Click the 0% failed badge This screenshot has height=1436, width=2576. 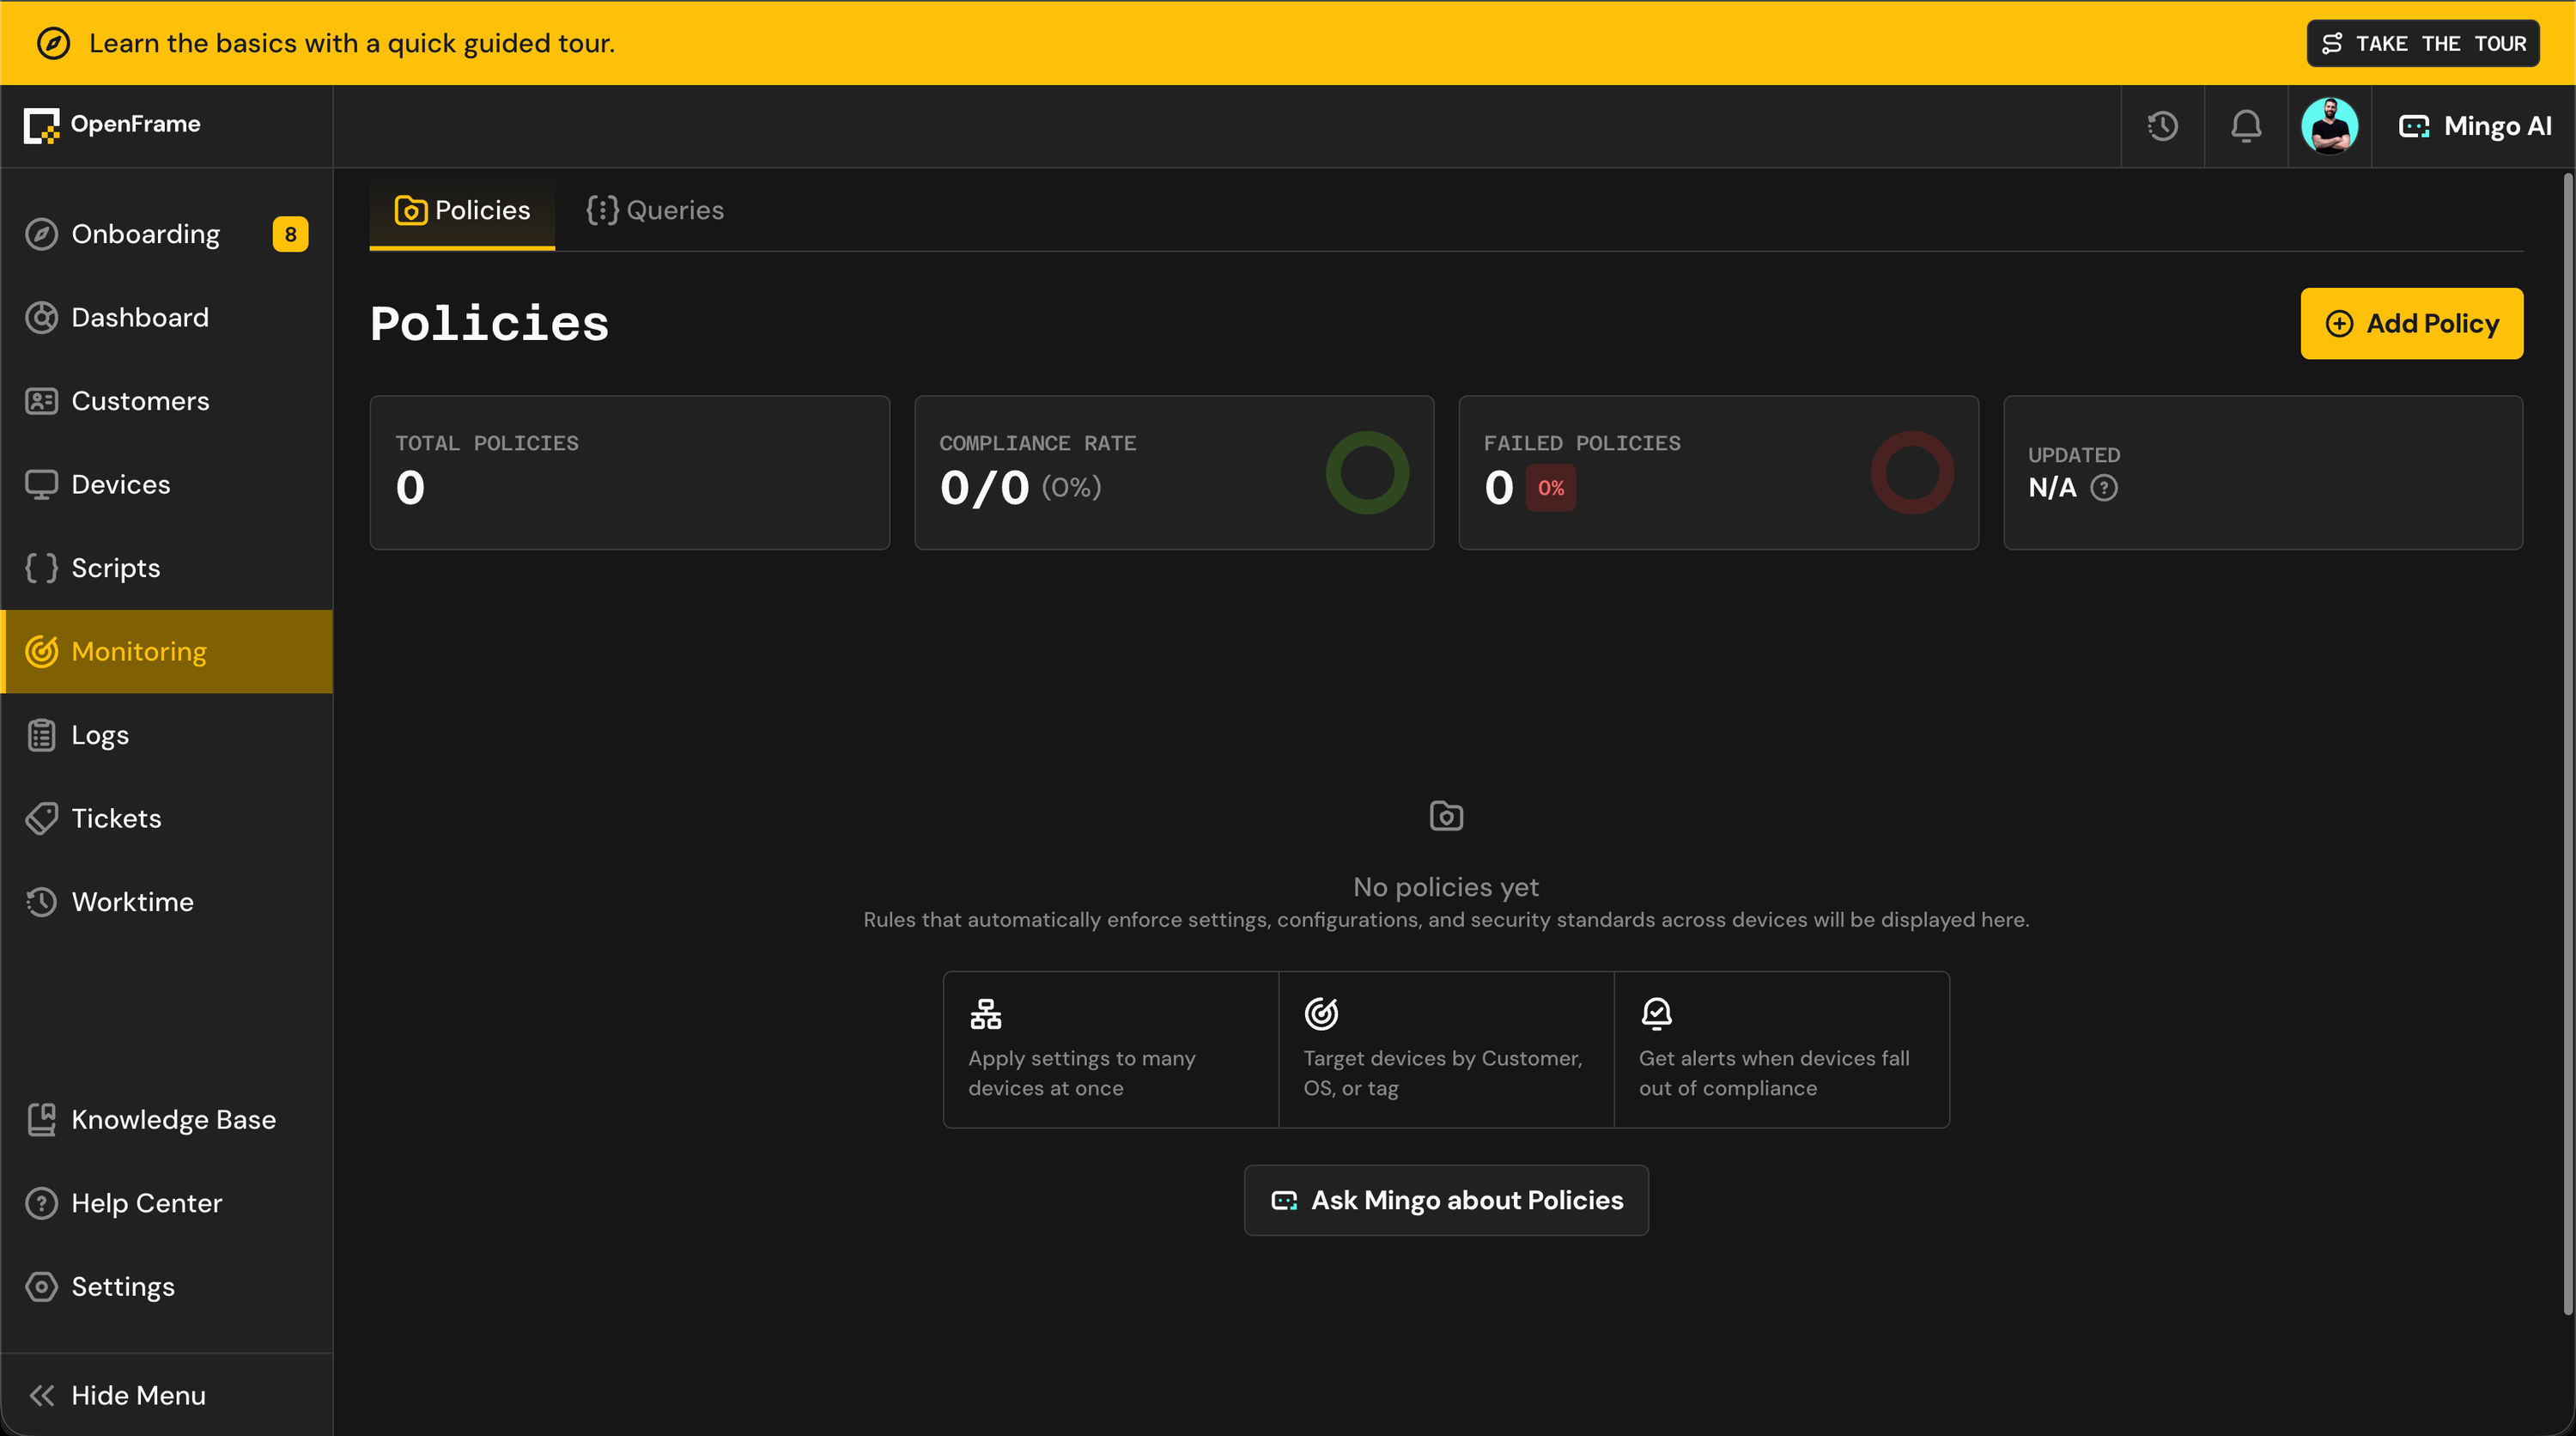pyautogui.click(x=1550, y=488)
